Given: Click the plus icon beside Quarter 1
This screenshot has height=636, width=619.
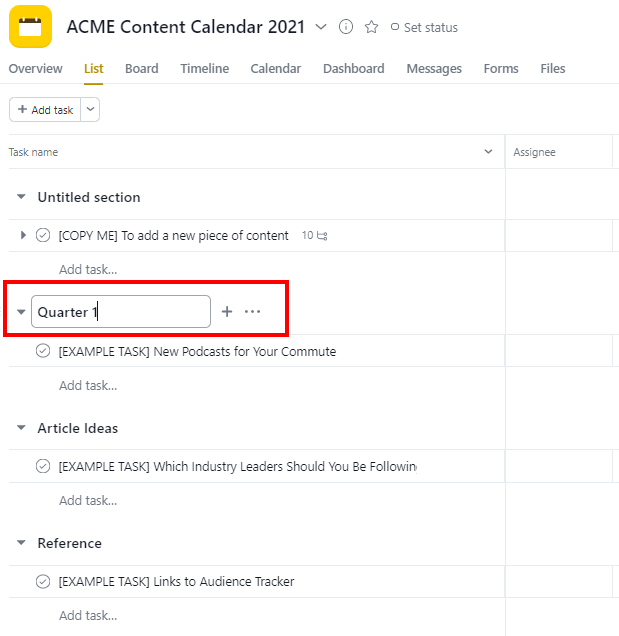Looking at the screenshot, I should pos(227,312).
